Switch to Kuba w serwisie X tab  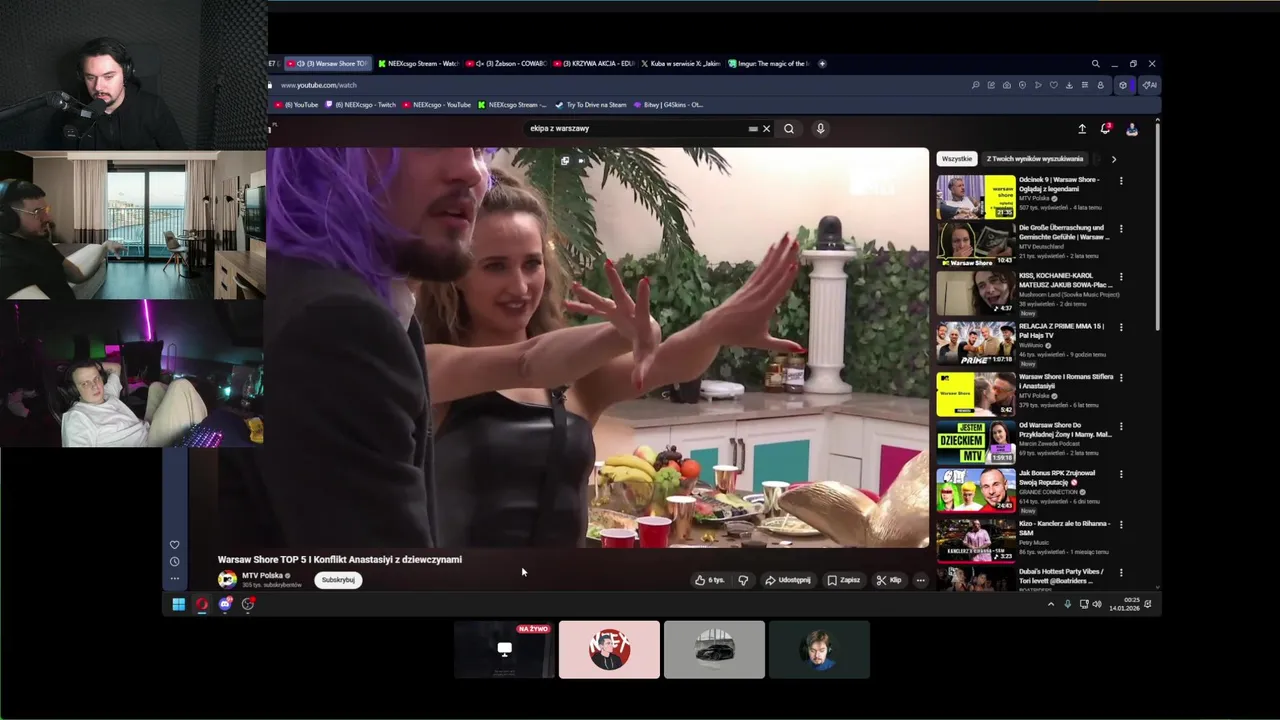pyautogui.click(x=681, y=64)
